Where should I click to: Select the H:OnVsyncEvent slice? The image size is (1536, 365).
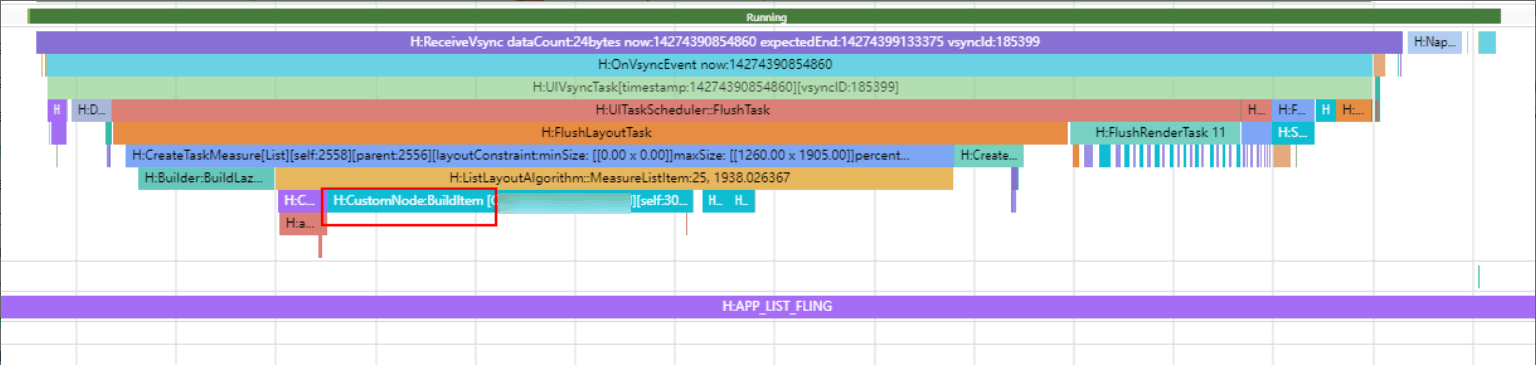(x=709, y=64)
